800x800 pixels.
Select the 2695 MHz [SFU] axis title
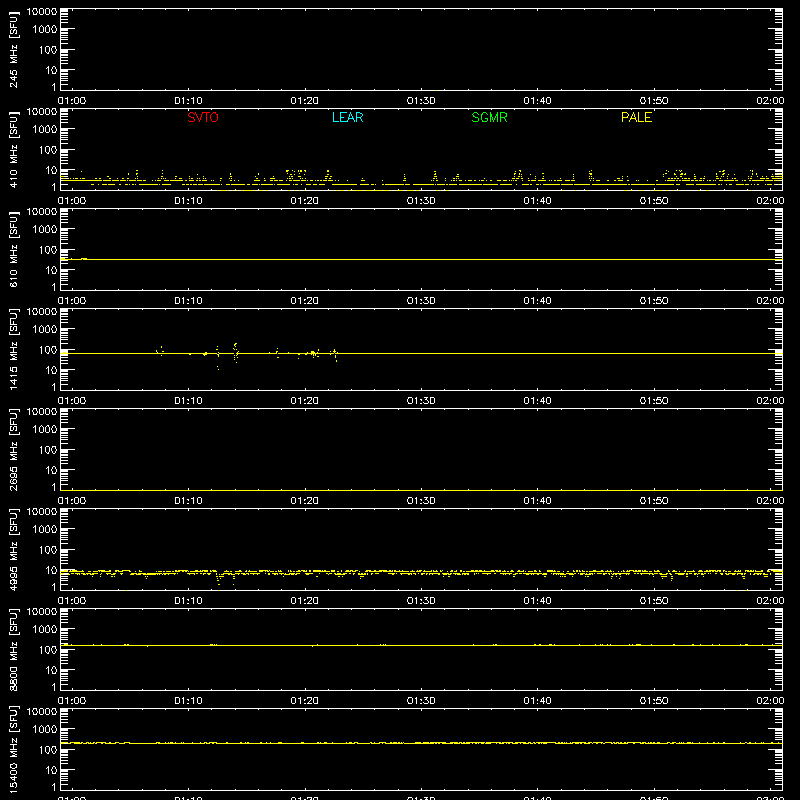point(13,449)
